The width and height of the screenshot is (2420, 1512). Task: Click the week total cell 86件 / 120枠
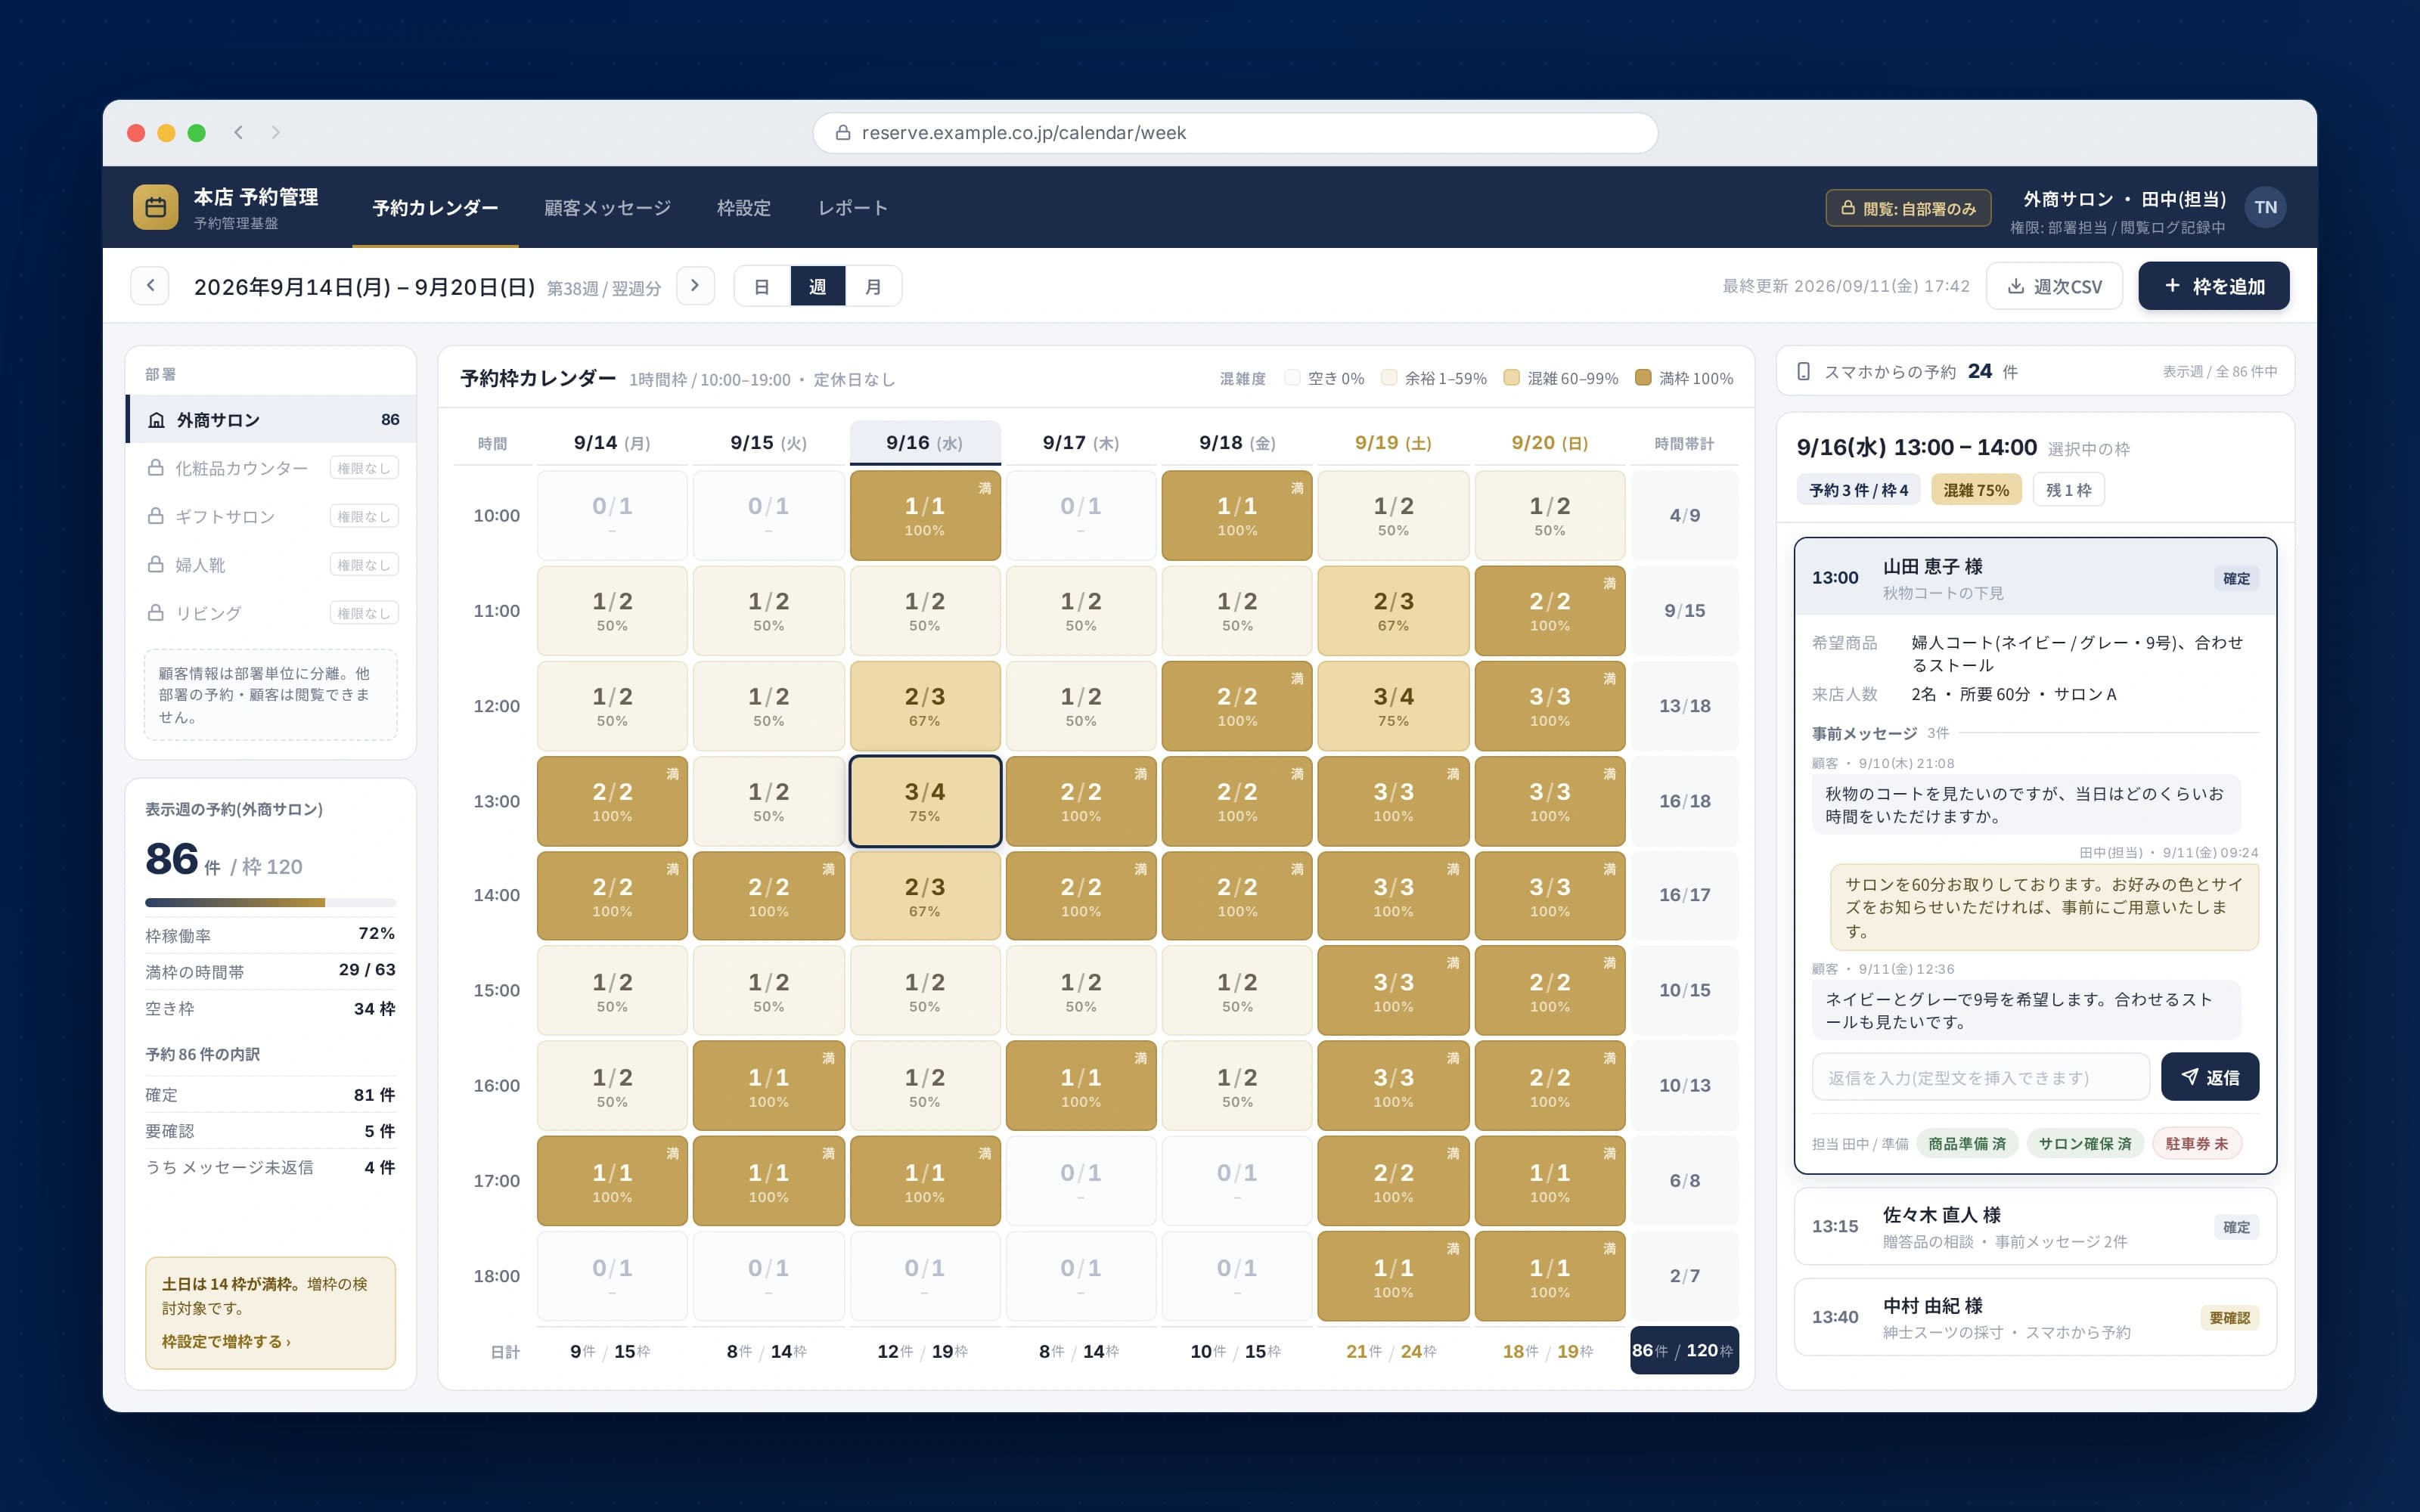tap(1684, 1350)
